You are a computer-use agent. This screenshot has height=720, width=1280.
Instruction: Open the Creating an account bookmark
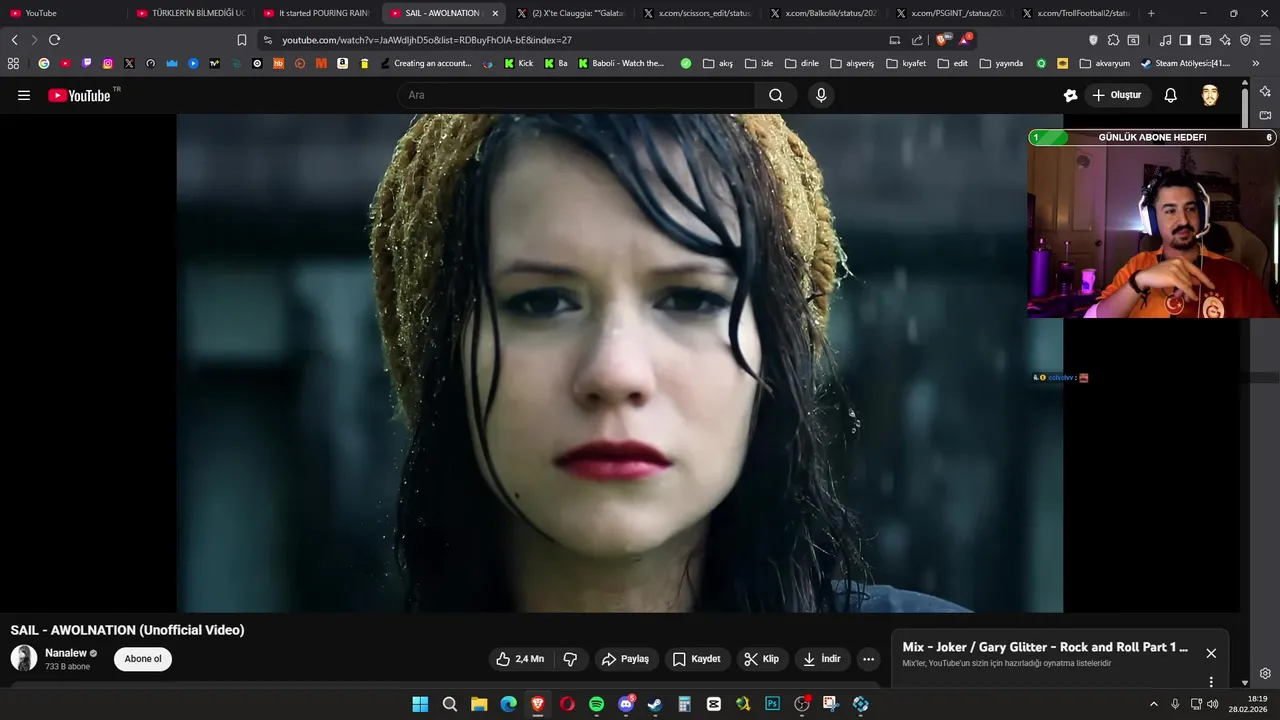[426, 63]
